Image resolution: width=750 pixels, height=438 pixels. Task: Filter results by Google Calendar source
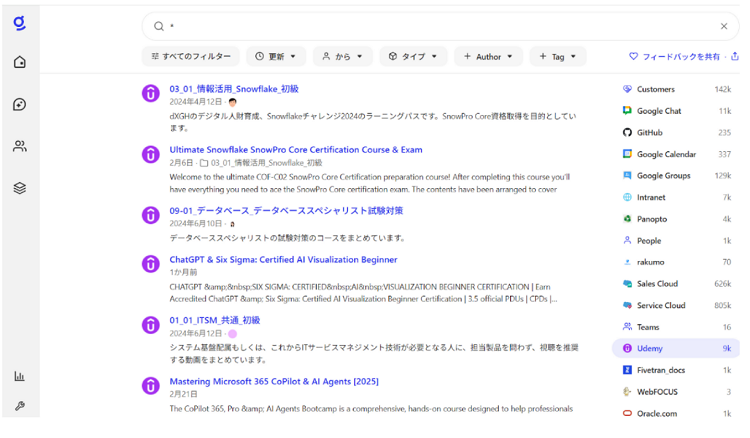[667, 154]
